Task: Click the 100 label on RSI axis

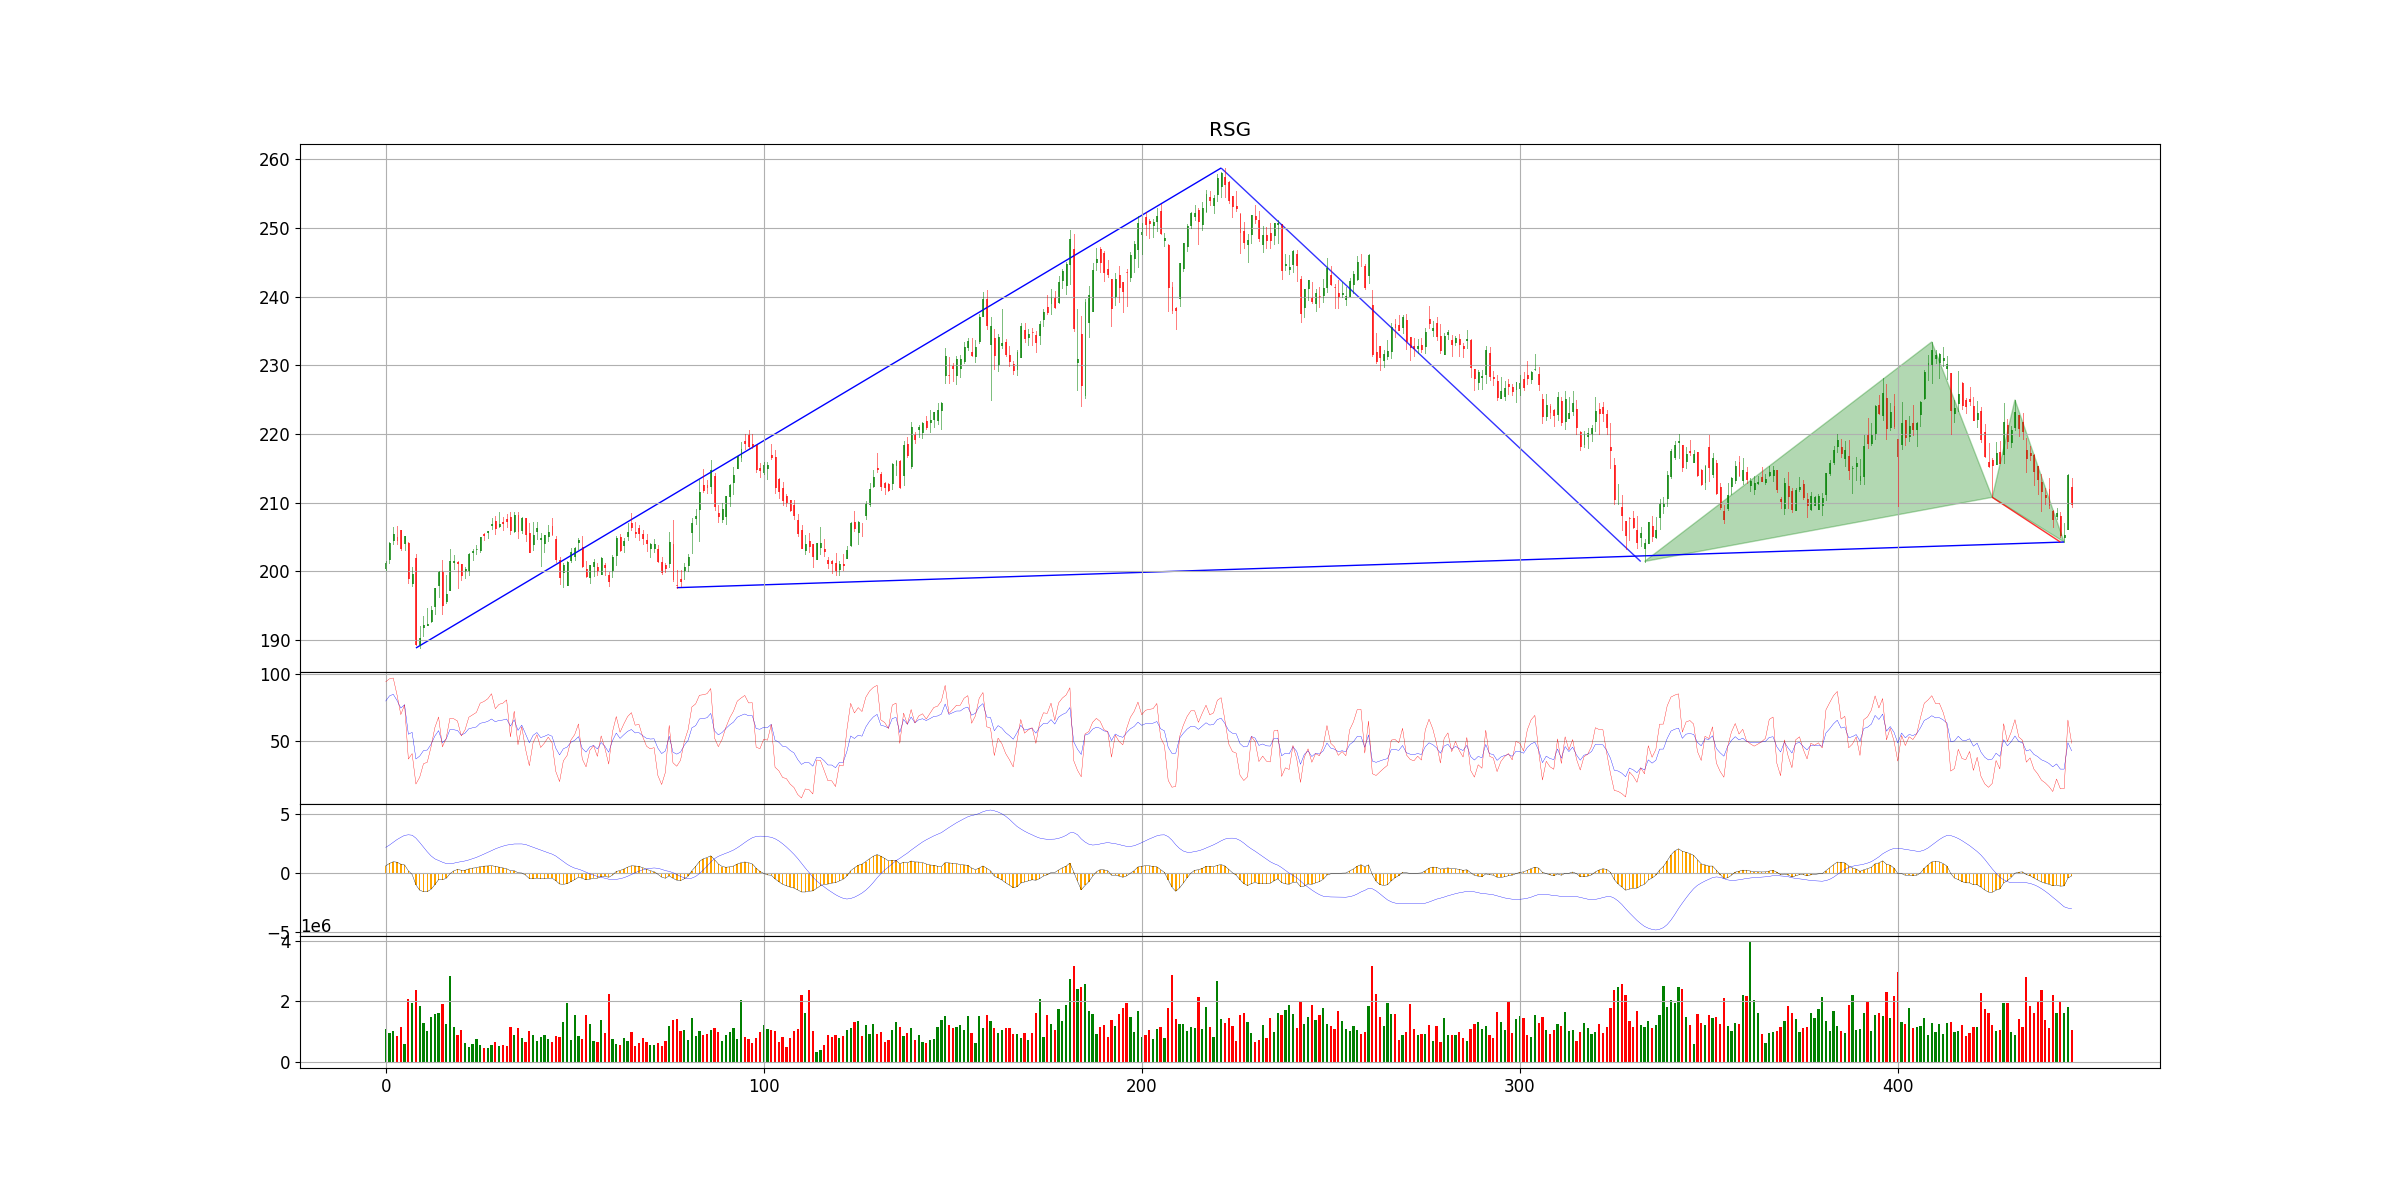Action: pyautogui.click(x=275, y=675)
